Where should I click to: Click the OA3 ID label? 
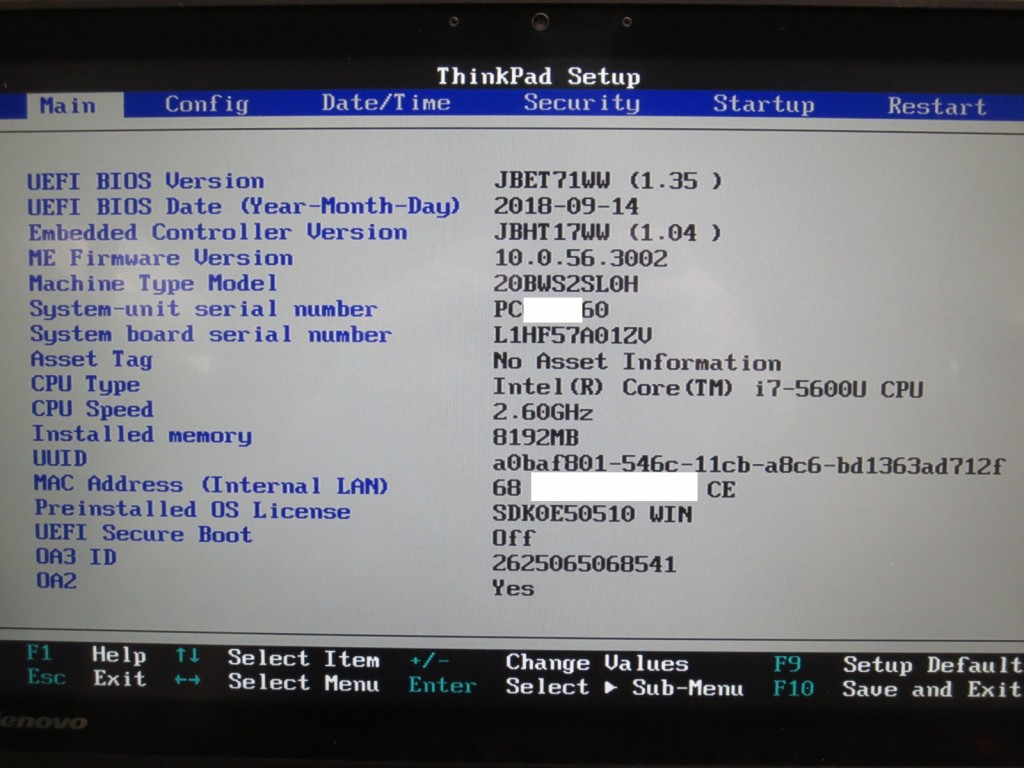click(x=76, y=557)
